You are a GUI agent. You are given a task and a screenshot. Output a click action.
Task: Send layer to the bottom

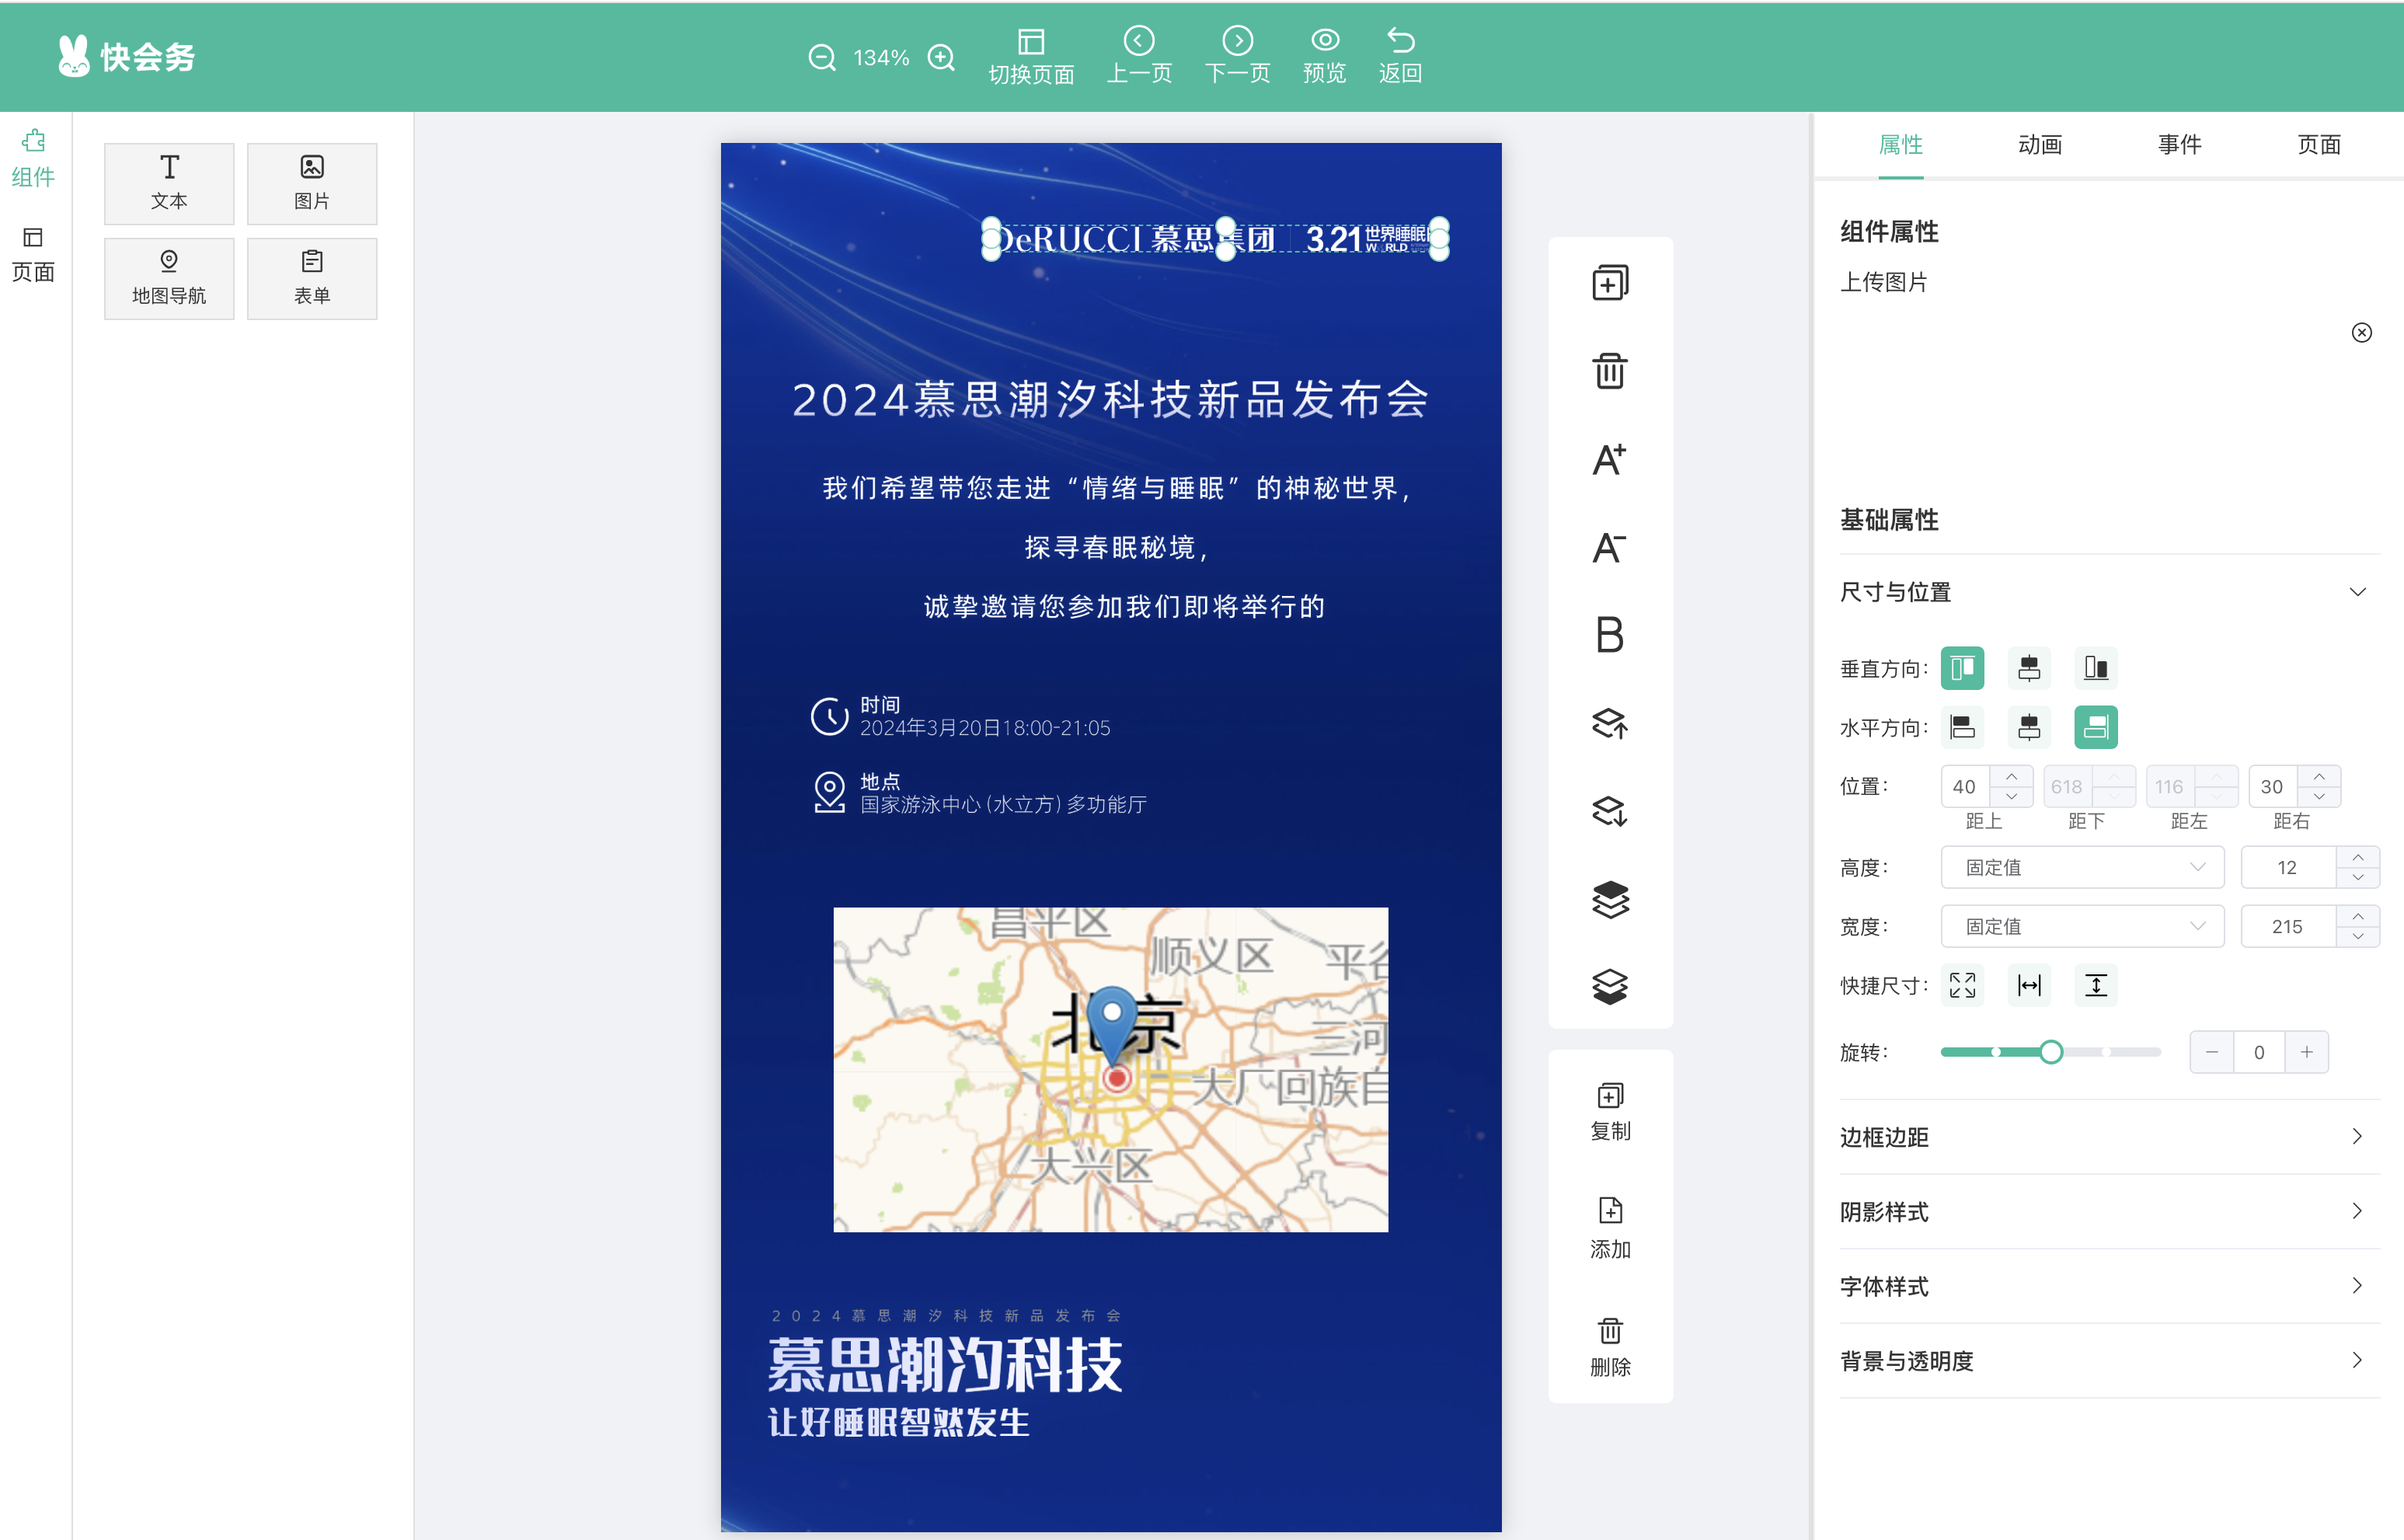(x=1610, y=987)
